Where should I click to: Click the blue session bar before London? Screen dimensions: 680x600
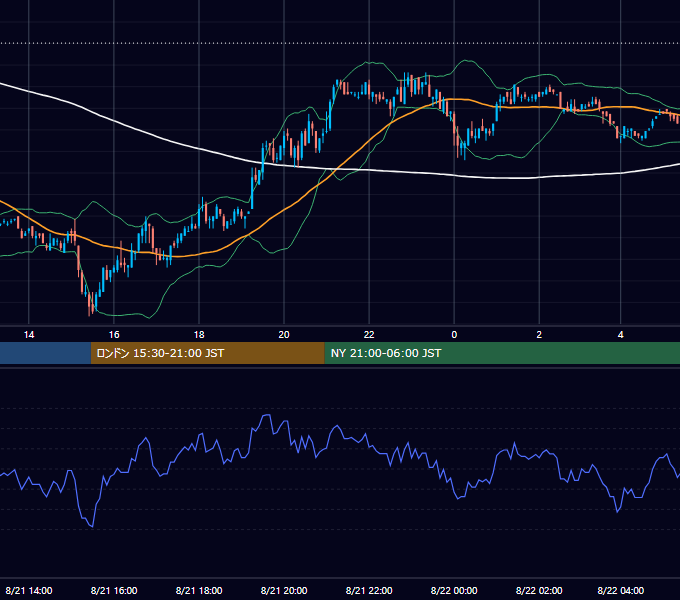pos(45,353)
